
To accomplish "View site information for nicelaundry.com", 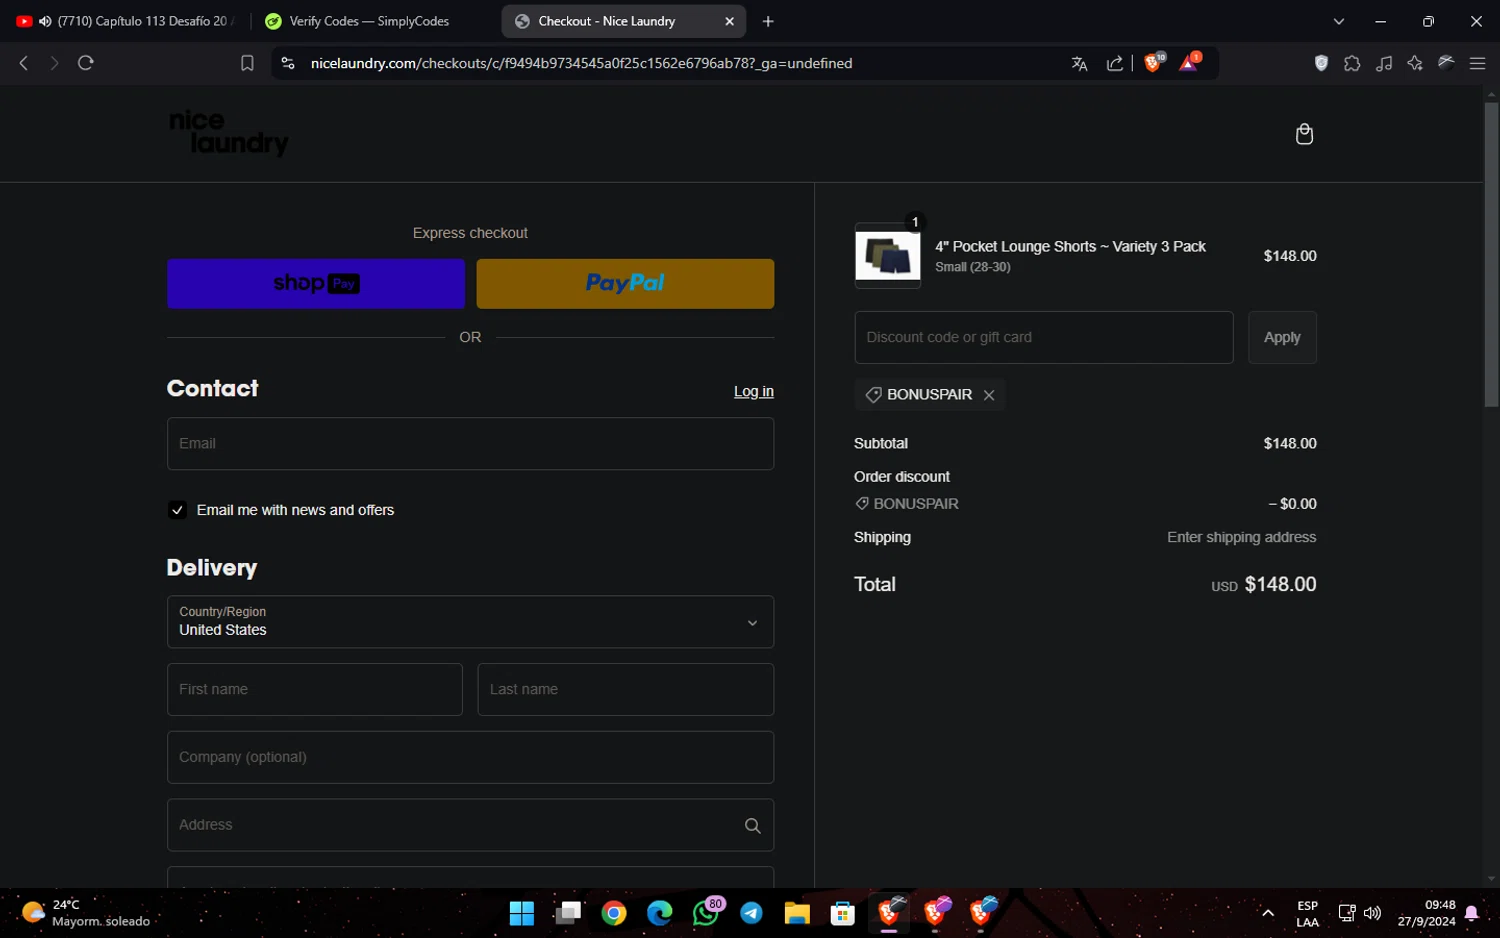I will point(288,63).
